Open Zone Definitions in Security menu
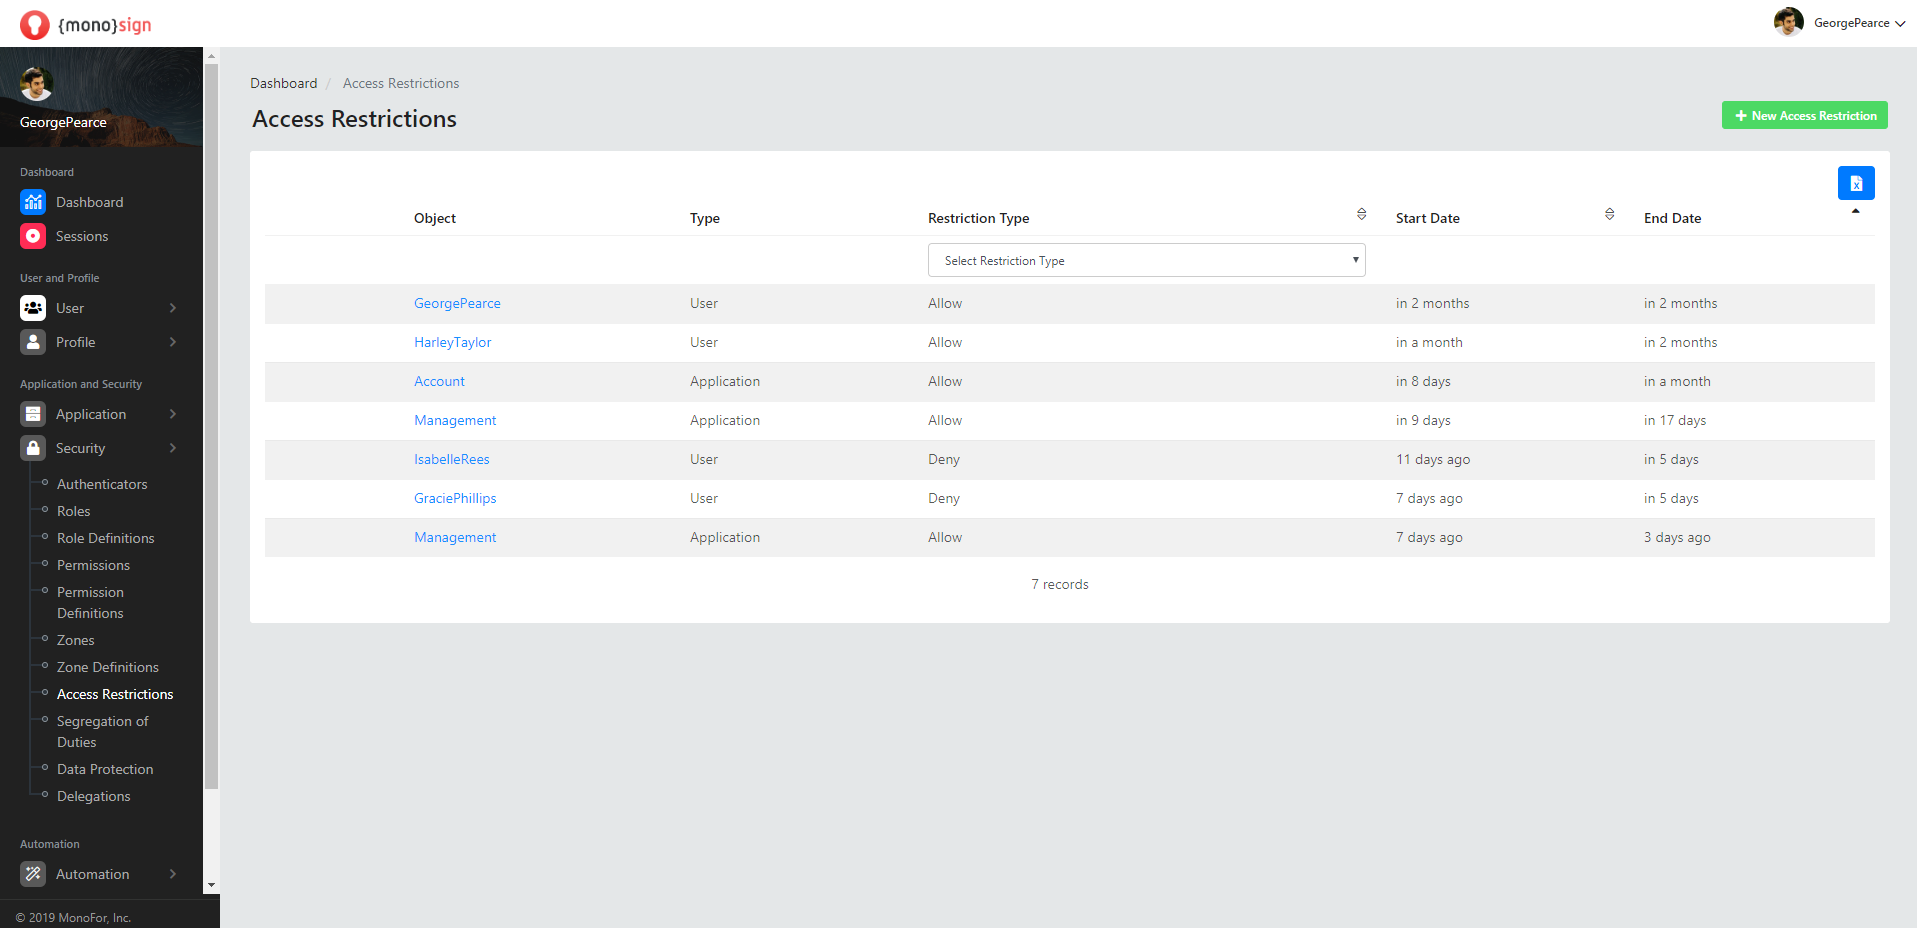 [107, 667]
